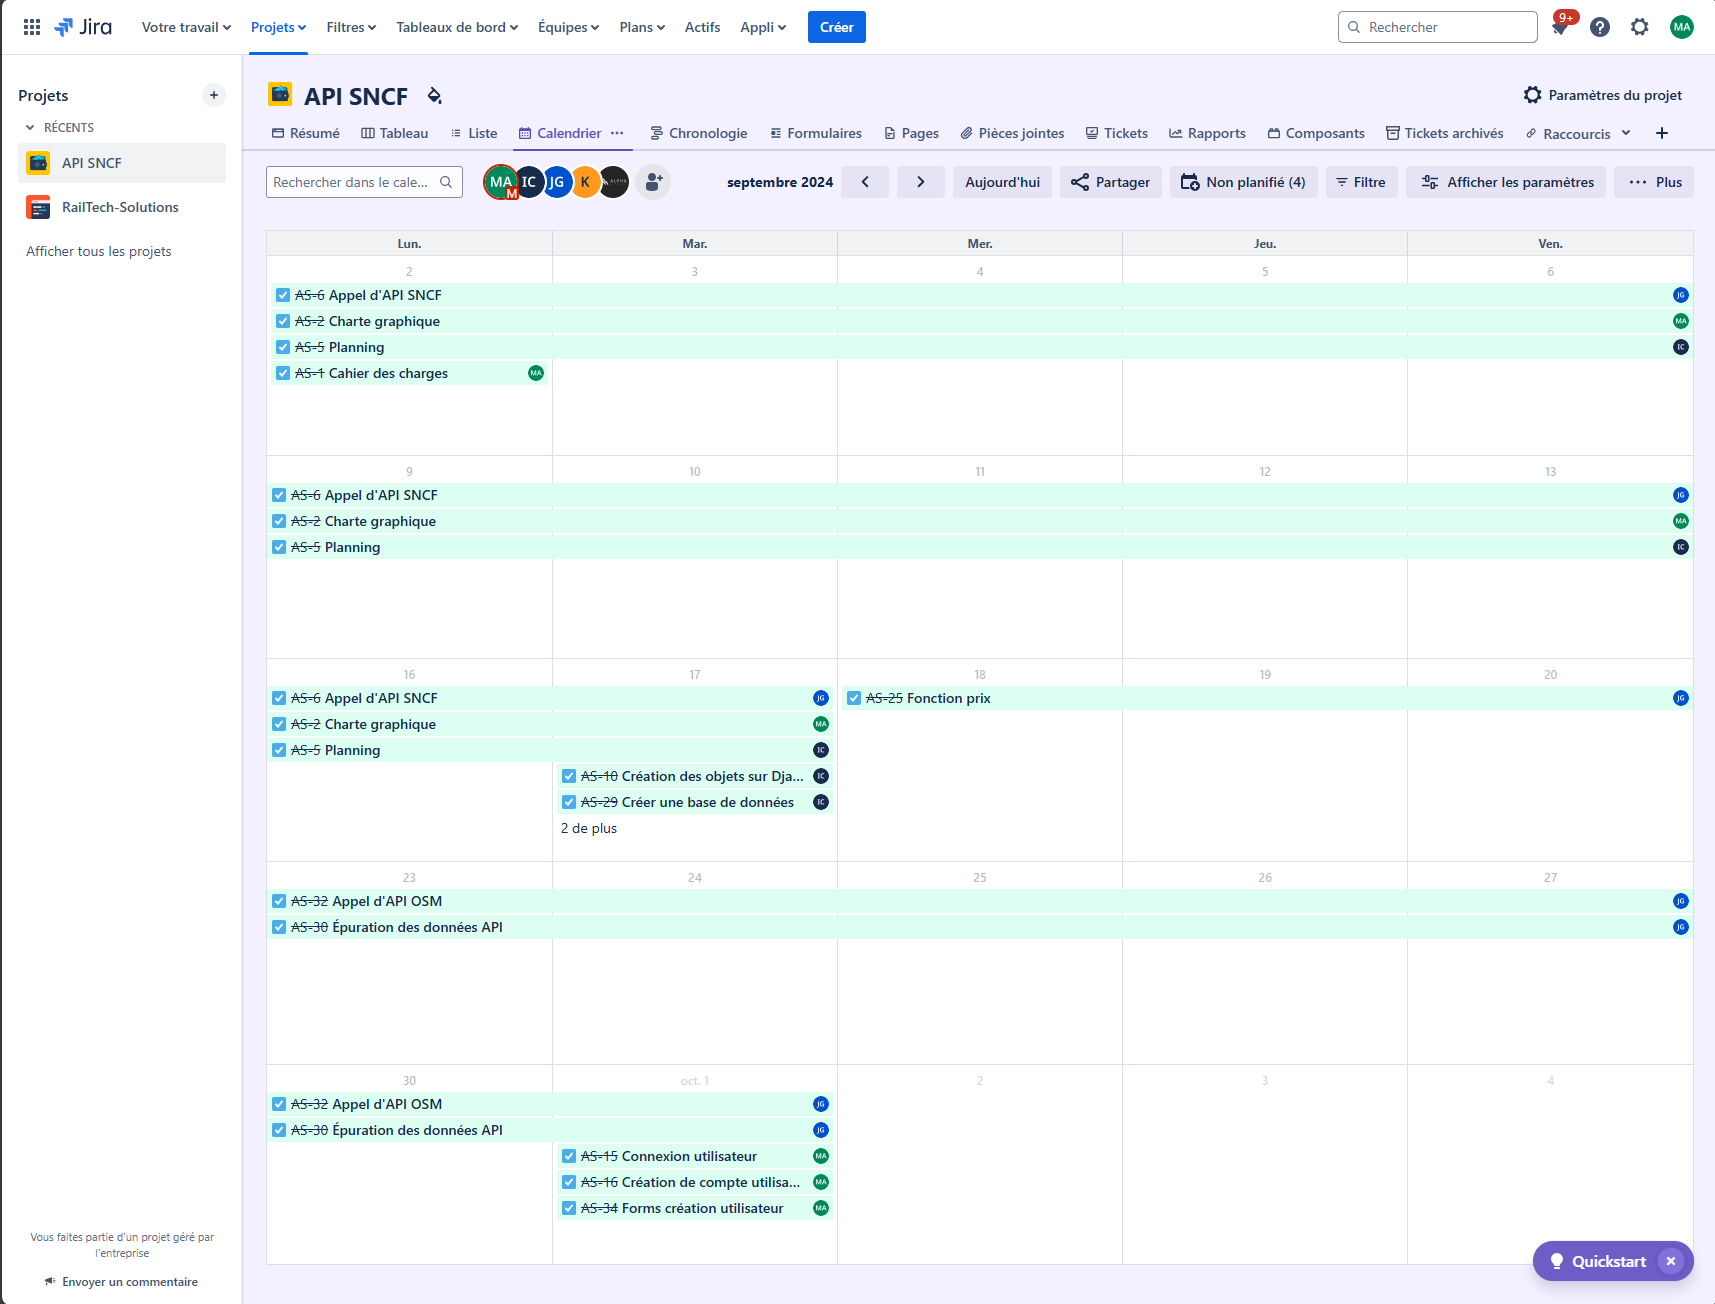The width and height of the screenshot is (1715, 1304).
Task: Go to next month arrow
Action: [921, 182]
